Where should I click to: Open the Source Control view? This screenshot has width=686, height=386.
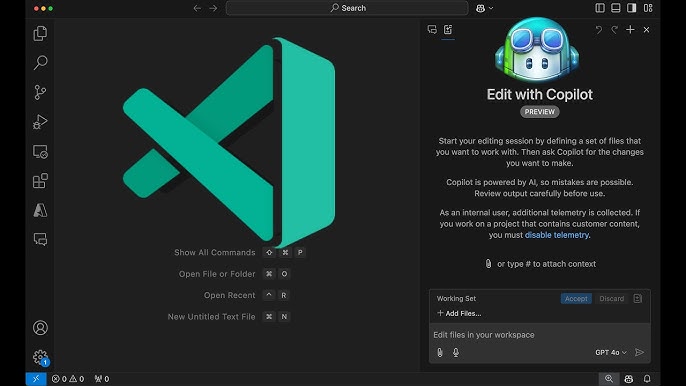point(40,92)
